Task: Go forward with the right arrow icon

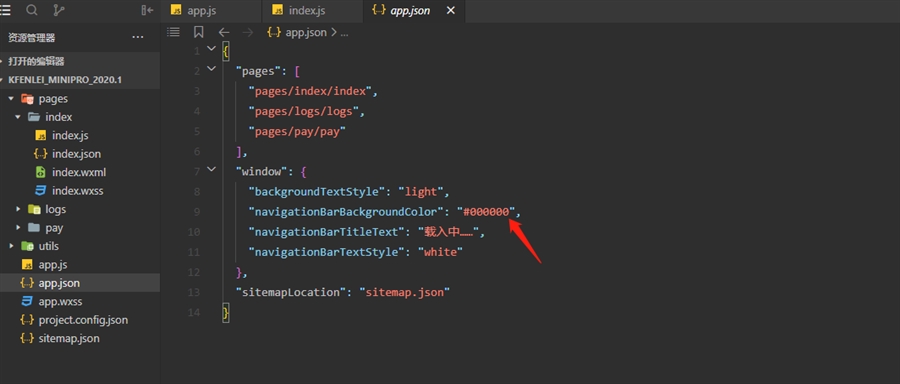Action: click(x=248, y=33)
